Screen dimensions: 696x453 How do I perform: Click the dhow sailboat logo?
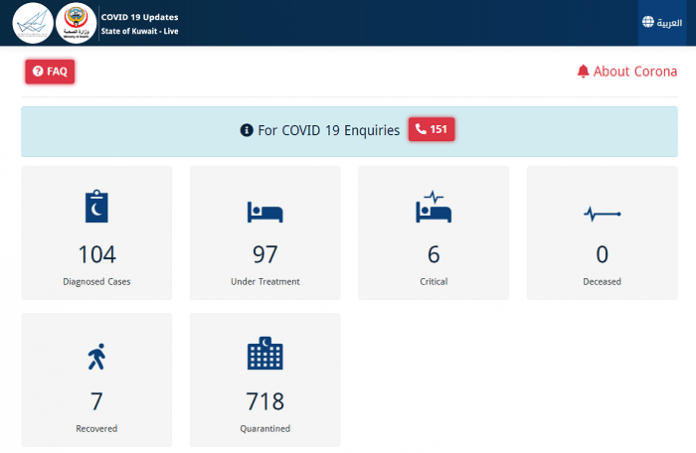(33, 23)
